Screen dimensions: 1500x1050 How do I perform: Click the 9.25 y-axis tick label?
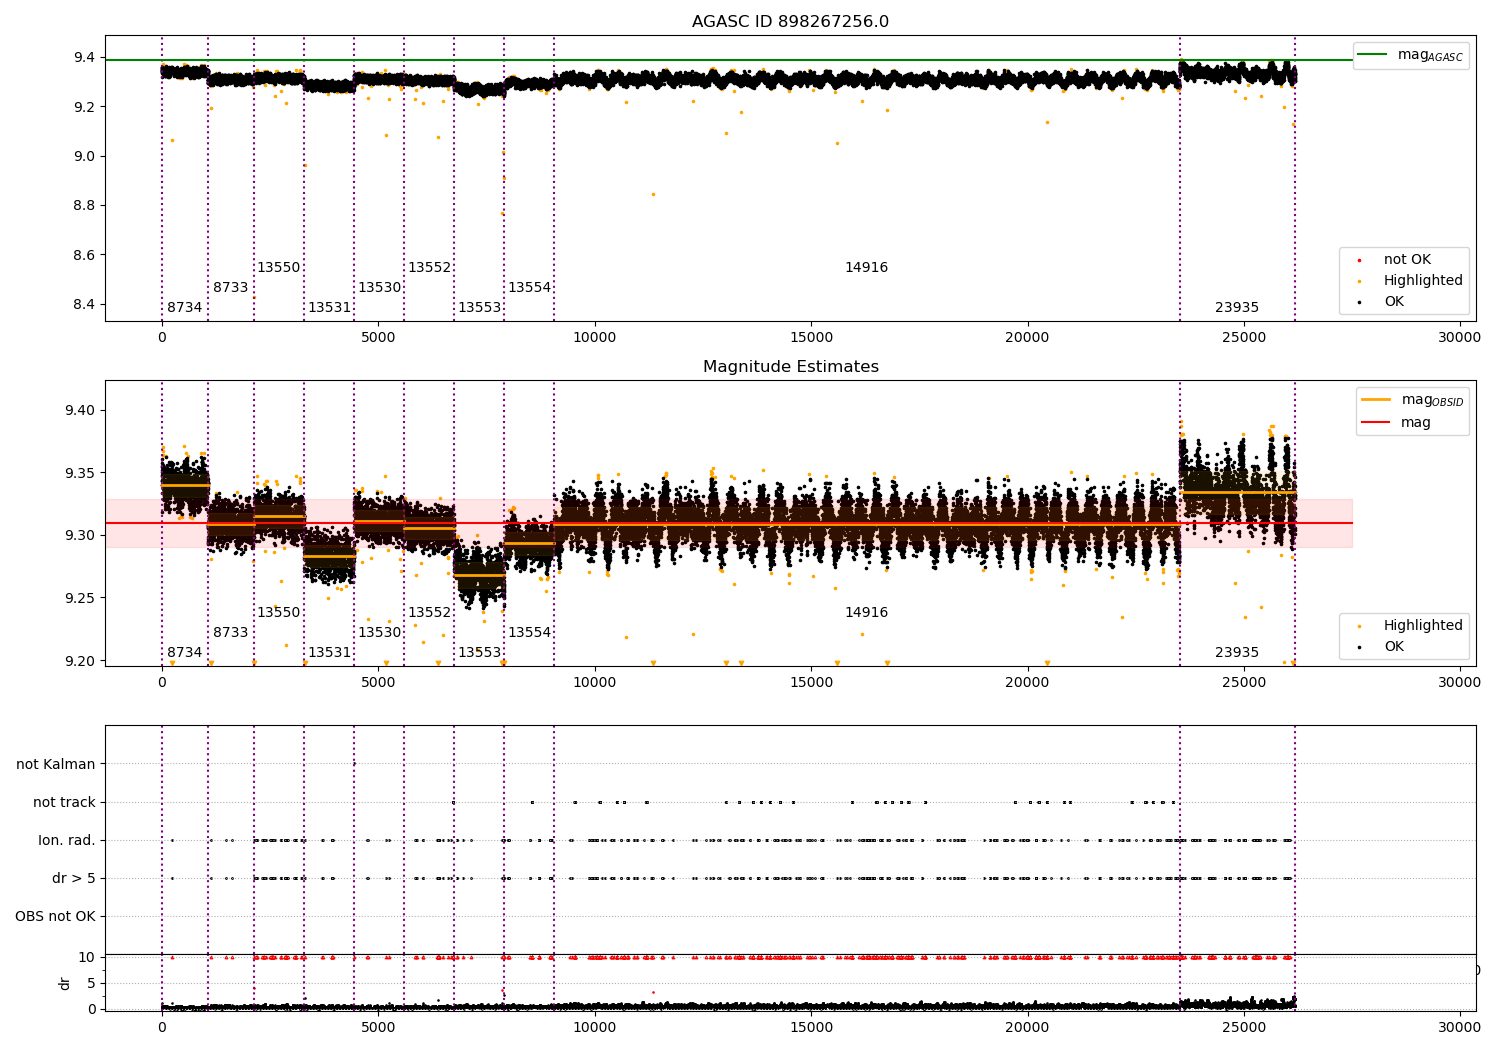pyautogui.click(x=81, y=599)
